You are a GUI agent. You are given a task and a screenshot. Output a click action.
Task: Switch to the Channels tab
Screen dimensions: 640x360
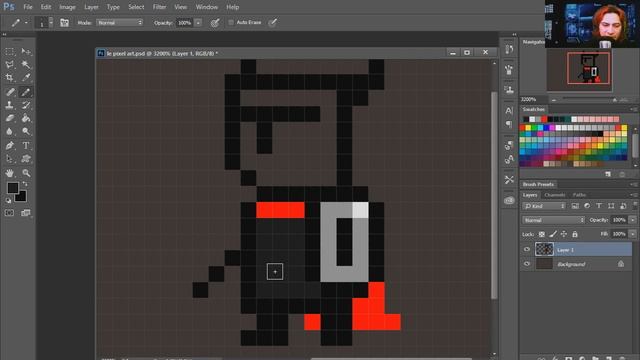click(555, 195)
